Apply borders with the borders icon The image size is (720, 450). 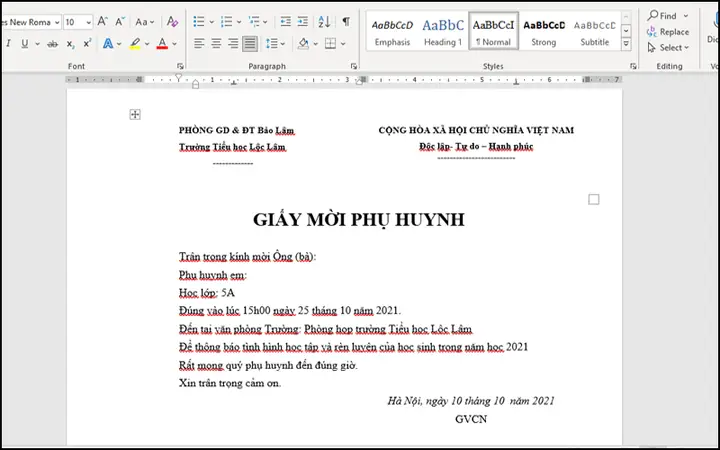pyautogui.click(x=330, y=44)
